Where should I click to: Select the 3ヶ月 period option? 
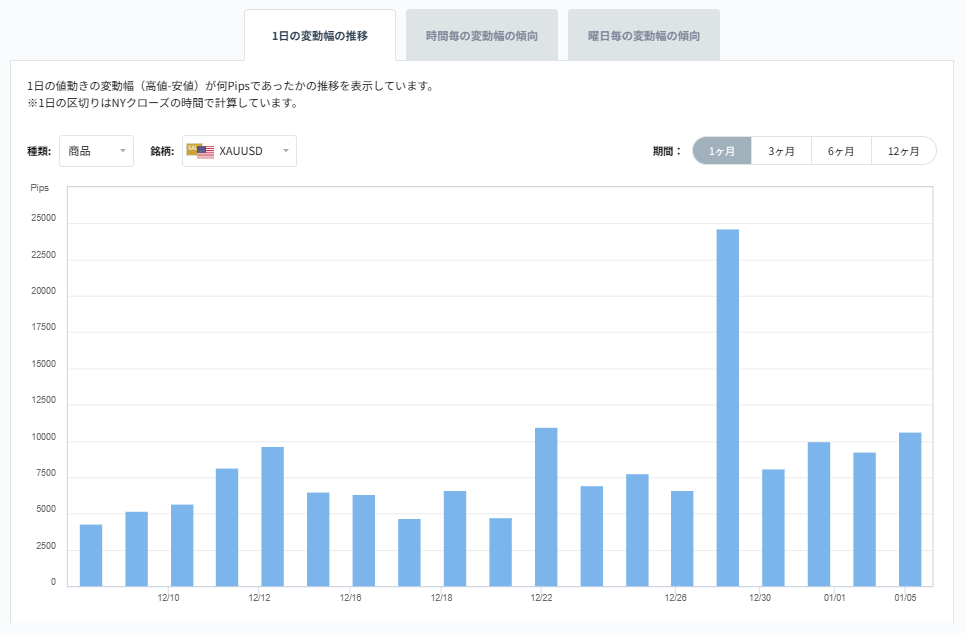[781, 150]
